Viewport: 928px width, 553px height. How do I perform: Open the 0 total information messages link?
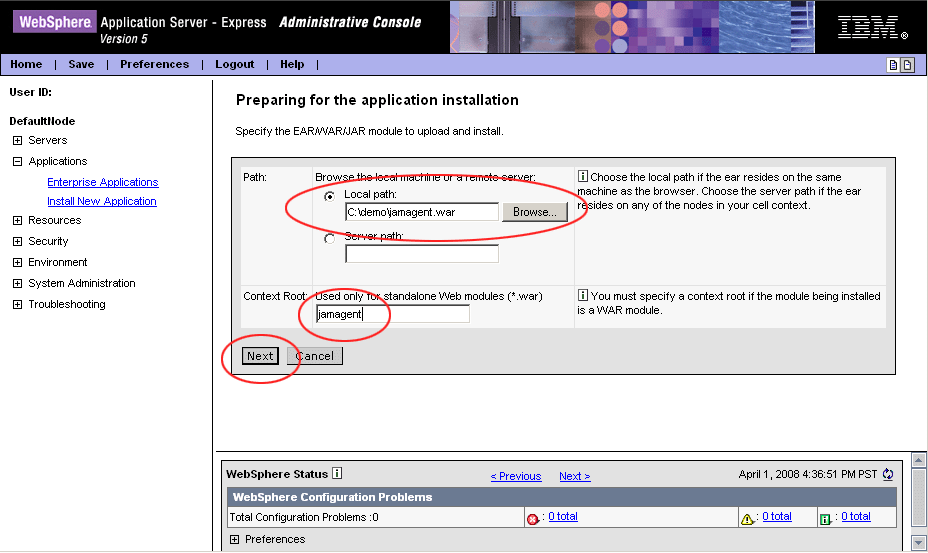[x=856, y=516]
